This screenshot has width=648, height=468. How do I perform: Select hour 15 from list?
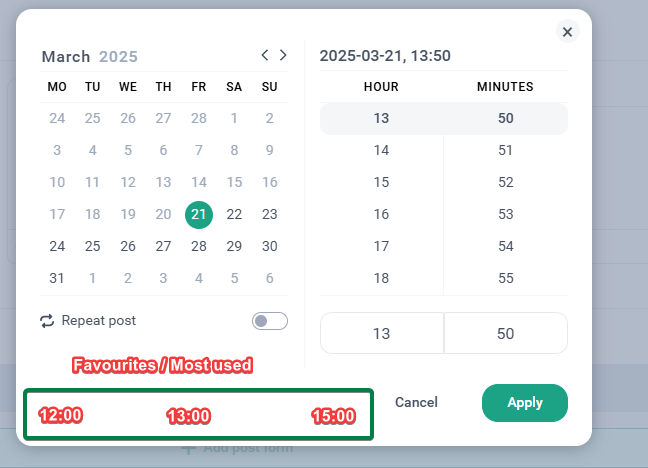coord(381,182)
